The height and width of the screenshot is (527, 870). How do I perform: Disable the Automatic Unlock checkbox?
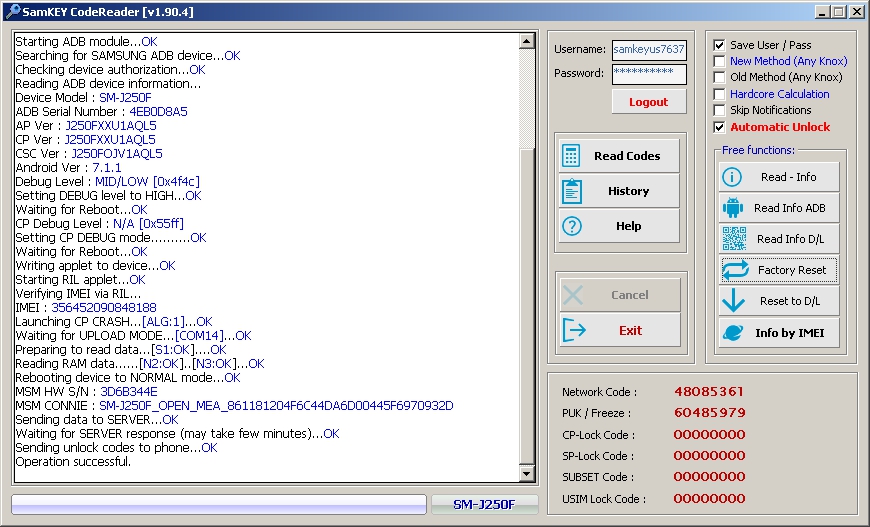tap(719, 127)
